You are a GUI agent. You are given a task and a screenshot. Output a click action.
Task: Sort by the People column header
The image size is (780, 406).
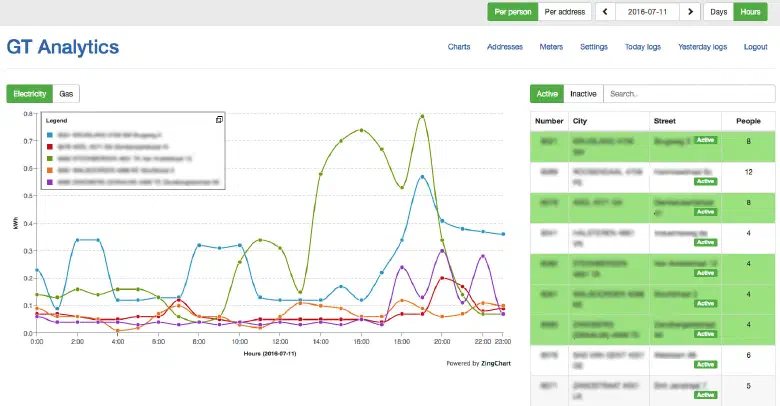[748, 121]
